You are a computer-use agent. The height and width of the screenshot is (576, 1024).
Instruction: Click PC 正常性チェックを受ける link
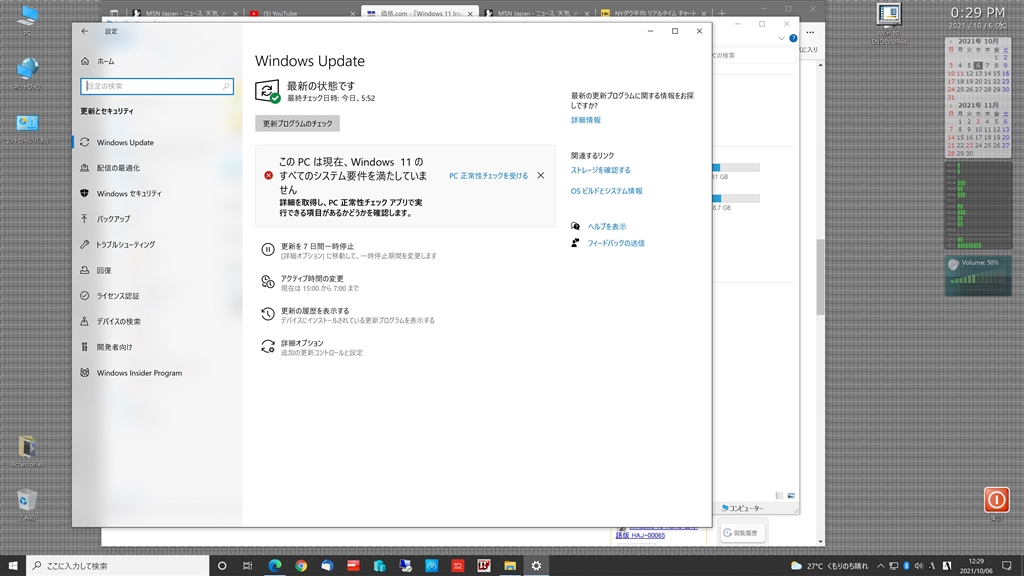(x=488, y=176)
